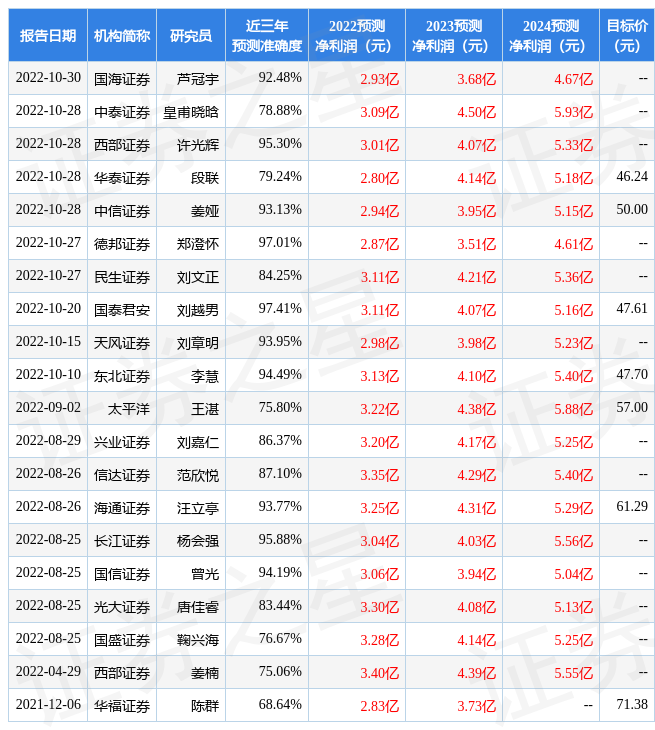655x730 pixels.
Task: Select researcher 许光辉
Action: pos(197,145)
